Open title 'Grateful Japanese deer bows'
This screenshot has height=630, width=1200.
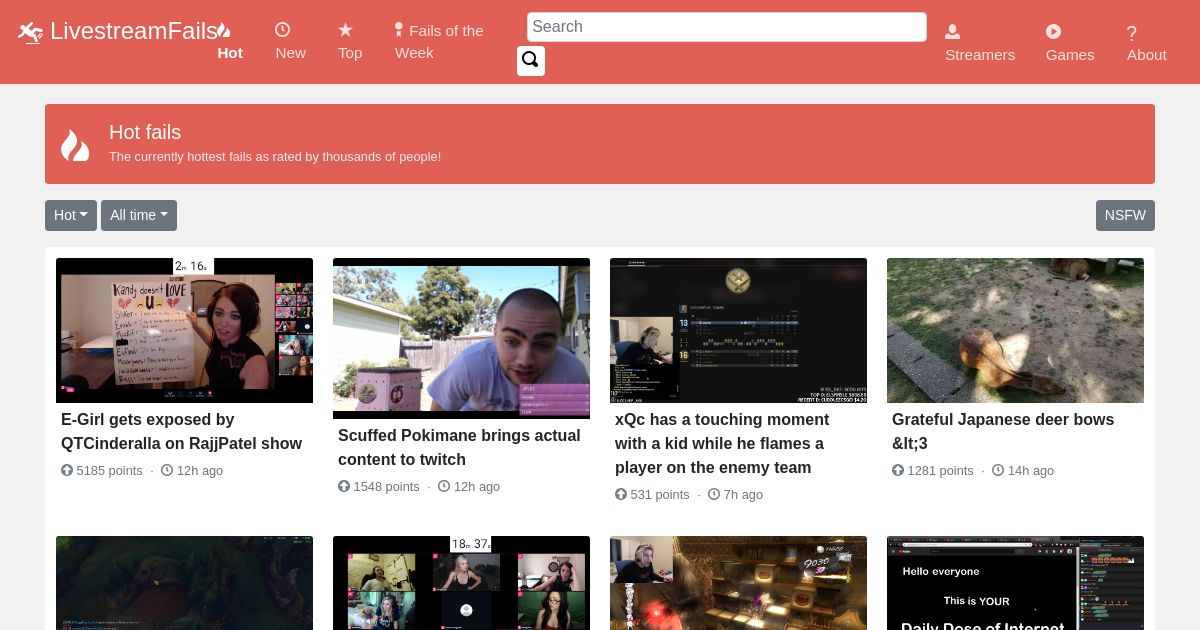pyautogui.click(x=1003, y=431)
